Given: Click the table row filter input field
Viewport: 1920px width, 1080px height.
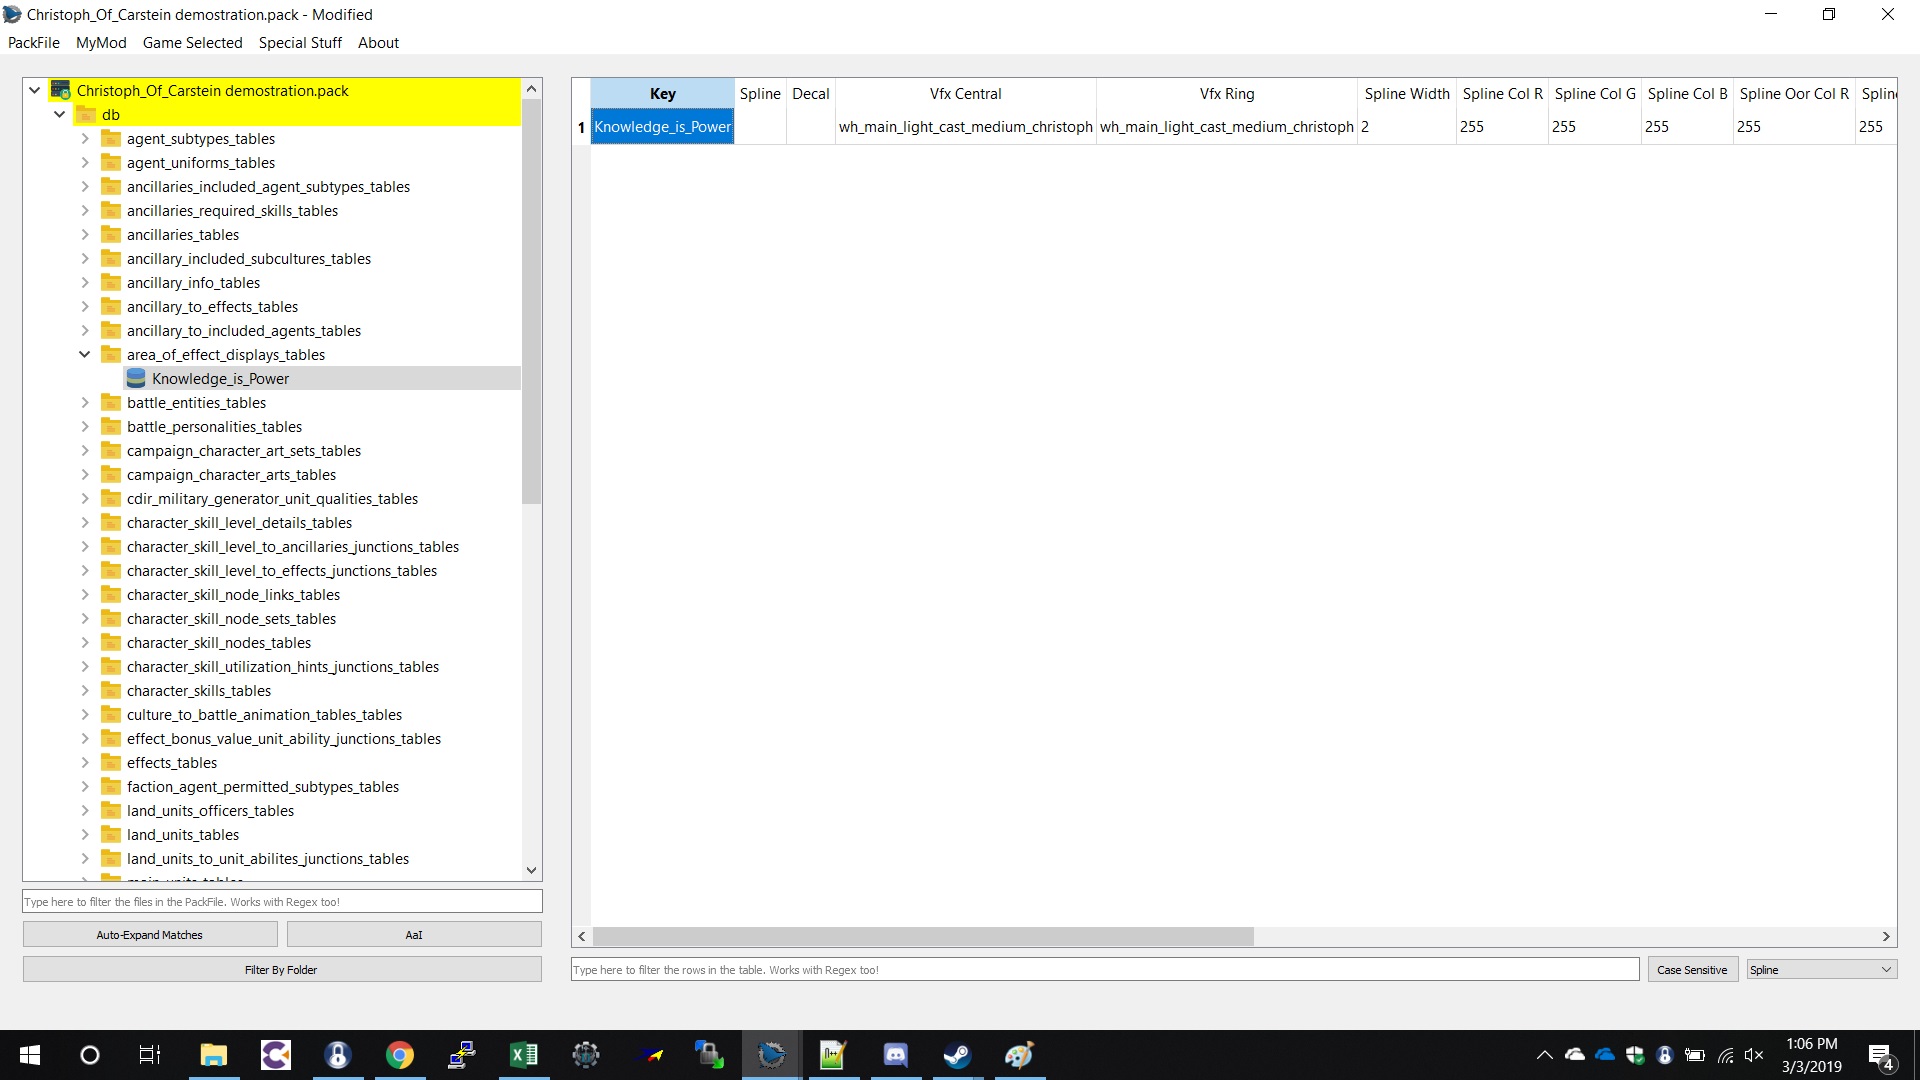Looking at the screenshot, I should pos(1104,970).
